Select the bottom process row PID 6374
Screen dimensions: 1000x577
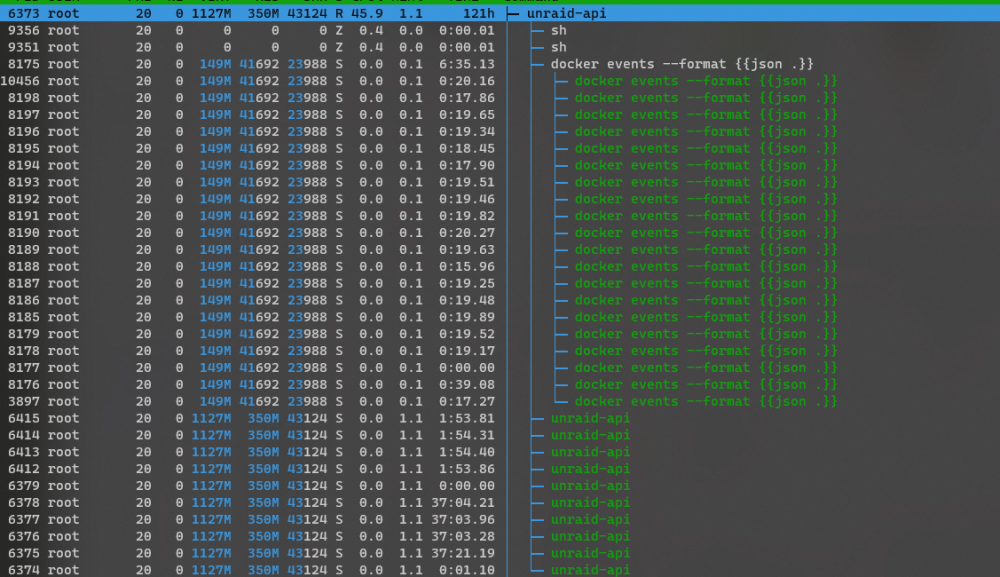click(500, 569)
